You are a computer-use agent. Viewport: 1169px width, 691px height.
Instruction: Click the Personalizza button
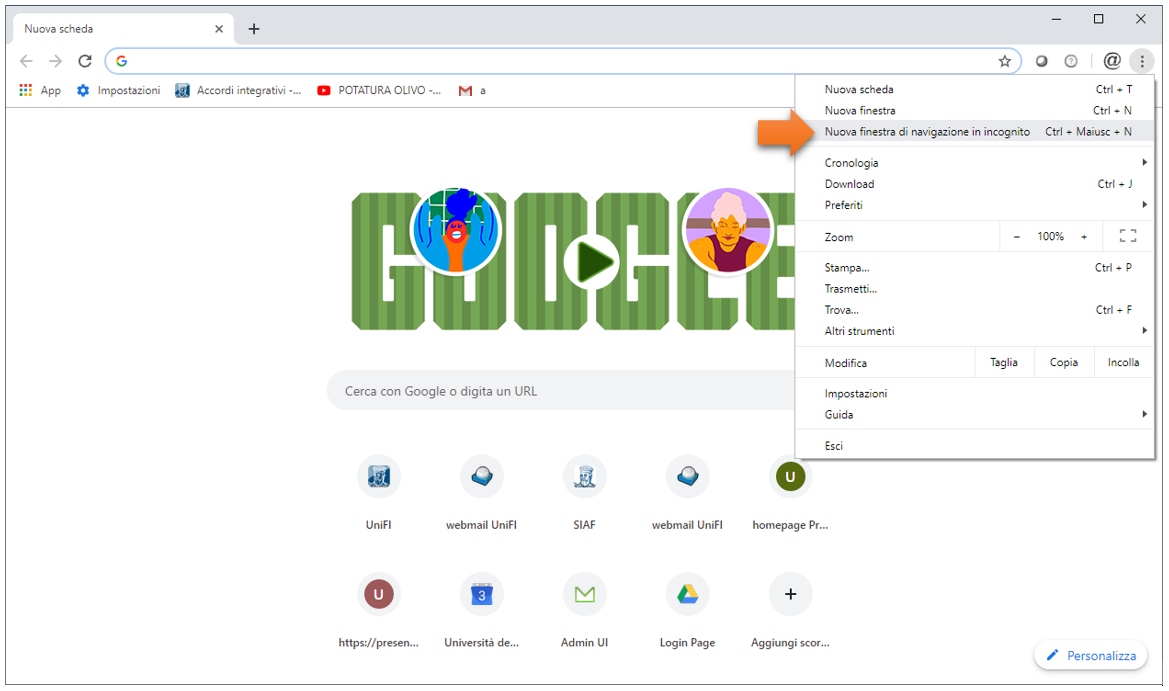click(x=1090, y=655)
